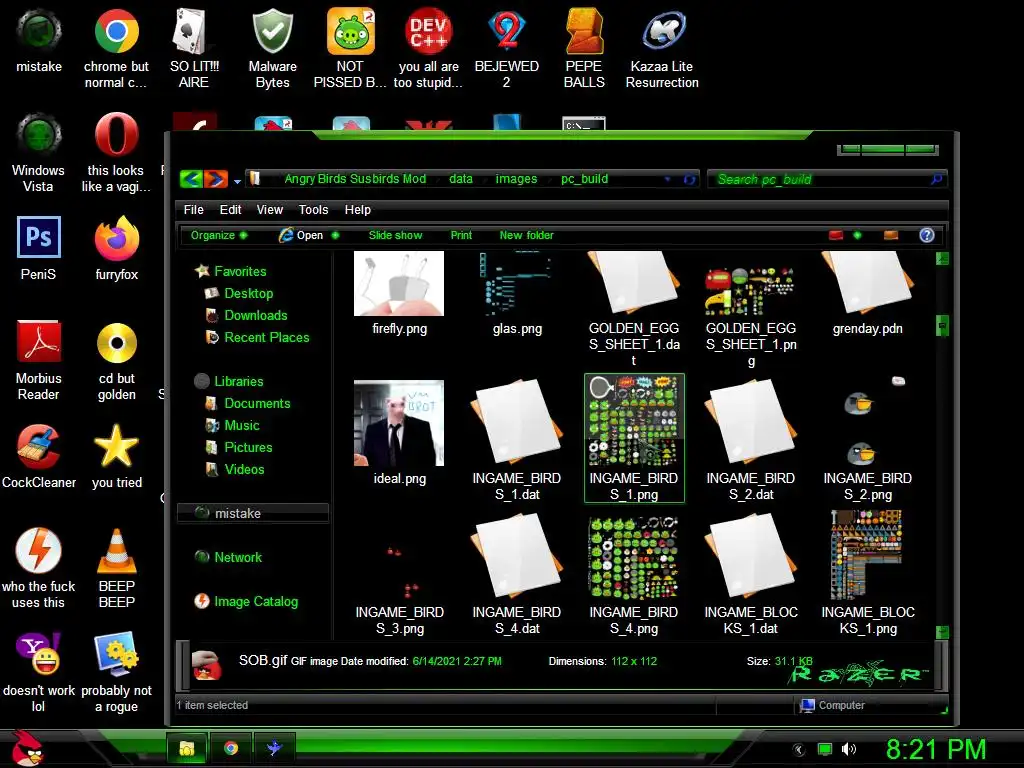This screenshot has height=768, width=1024.
Task: Open the Edit menu
Action: coord(230,210)
